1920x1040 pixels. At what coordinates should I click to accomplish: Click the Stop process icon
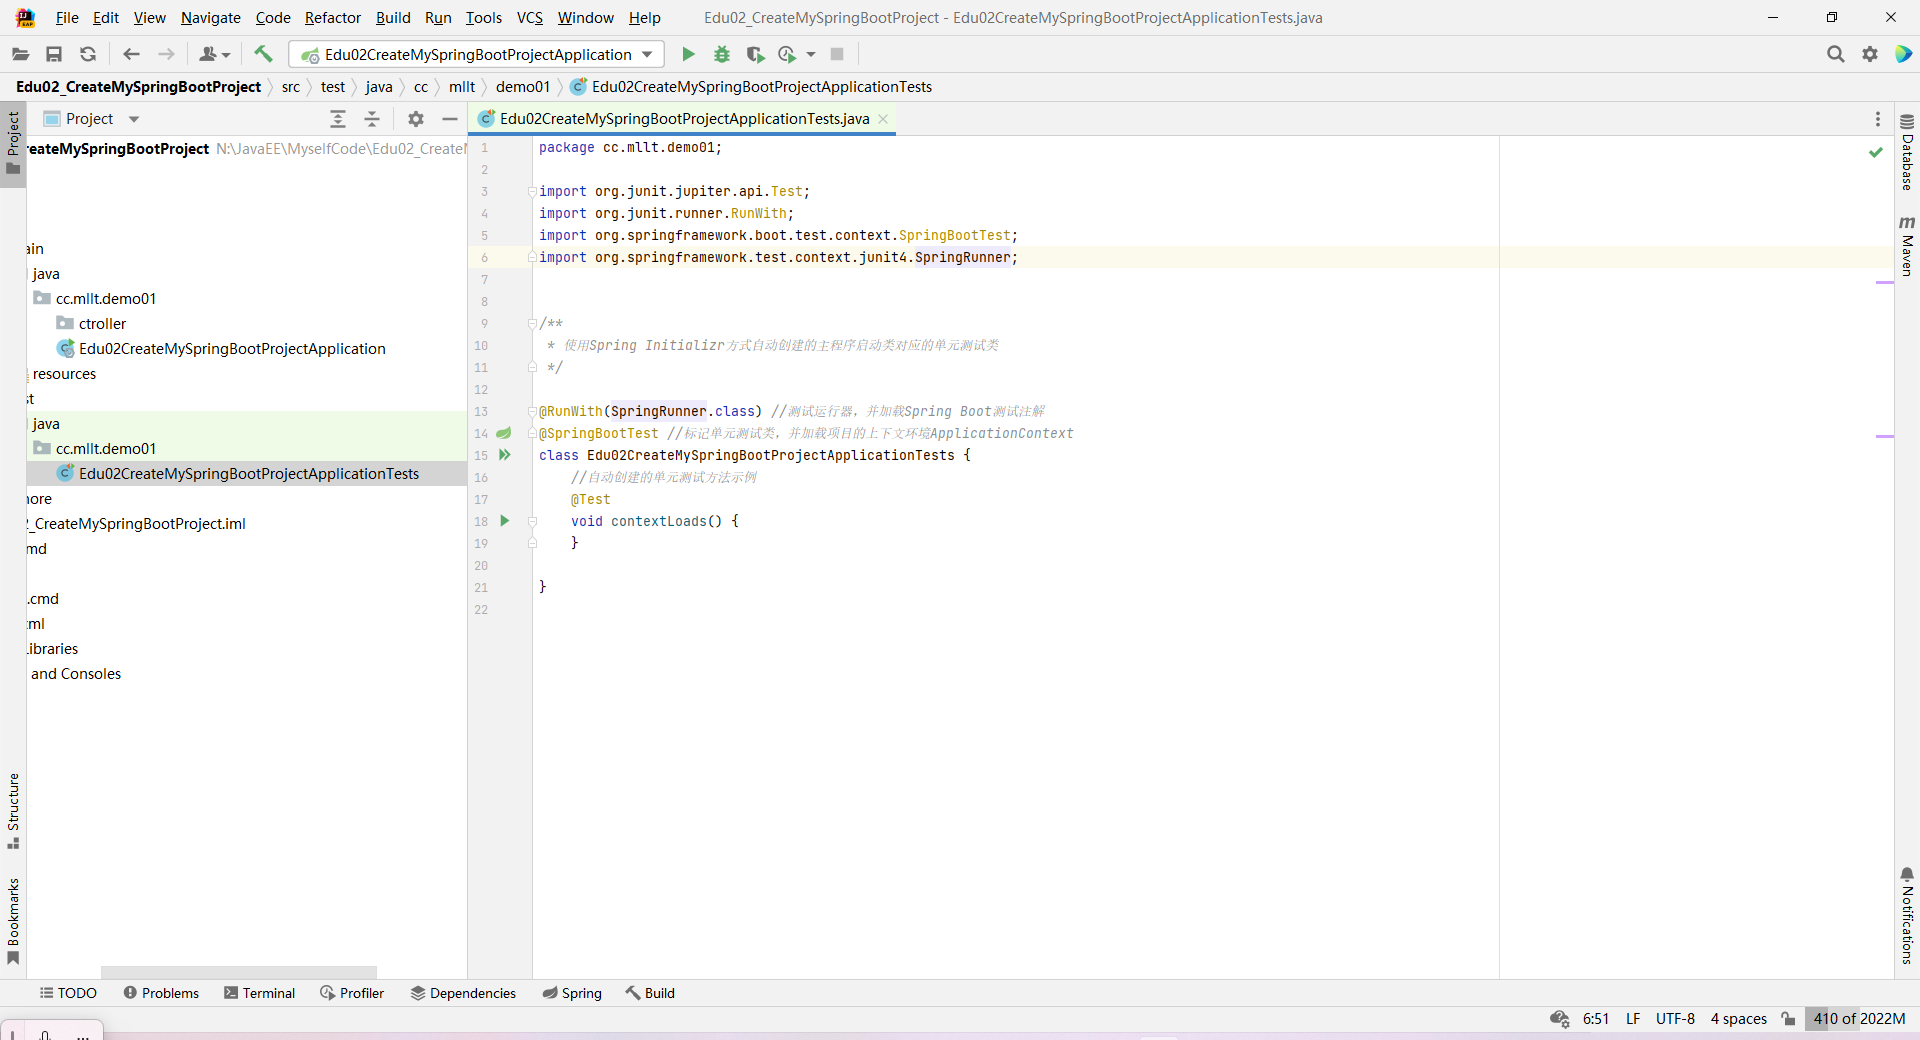pos(837,54)
